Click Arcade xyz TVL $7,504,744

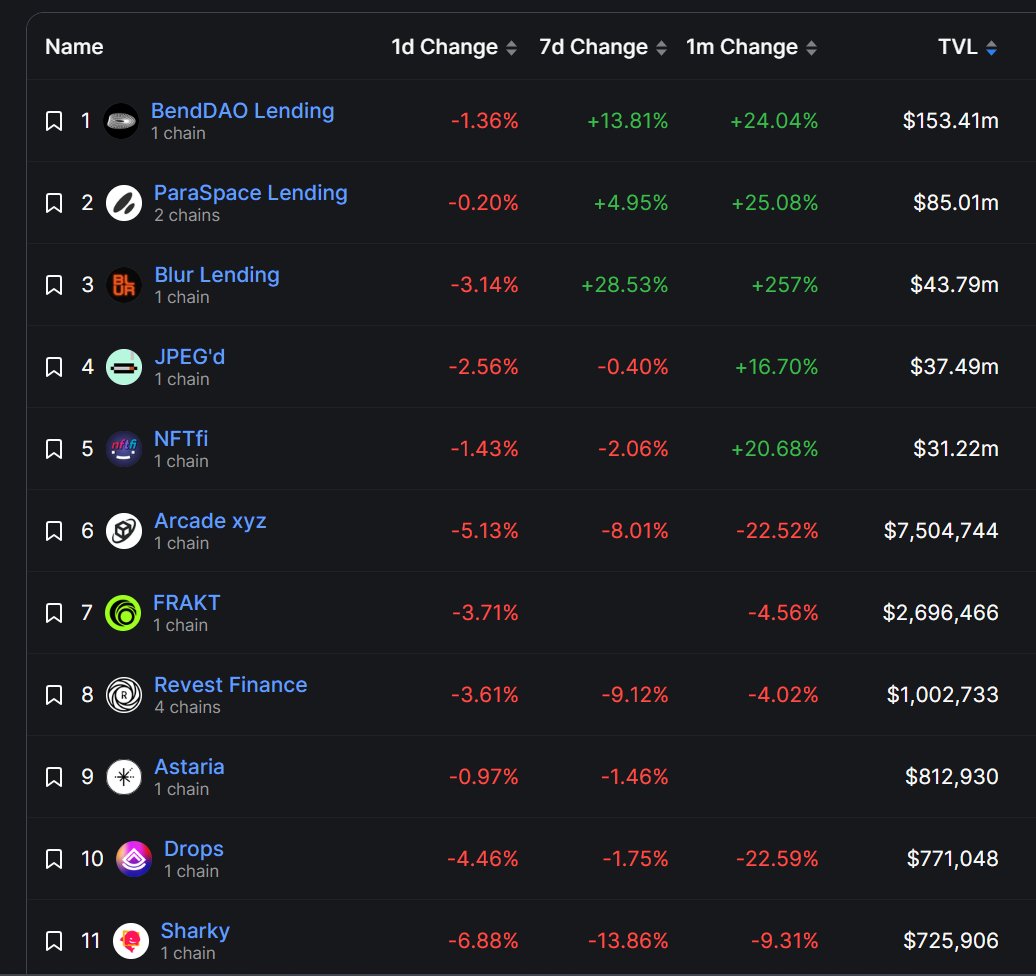click(942, 531)
